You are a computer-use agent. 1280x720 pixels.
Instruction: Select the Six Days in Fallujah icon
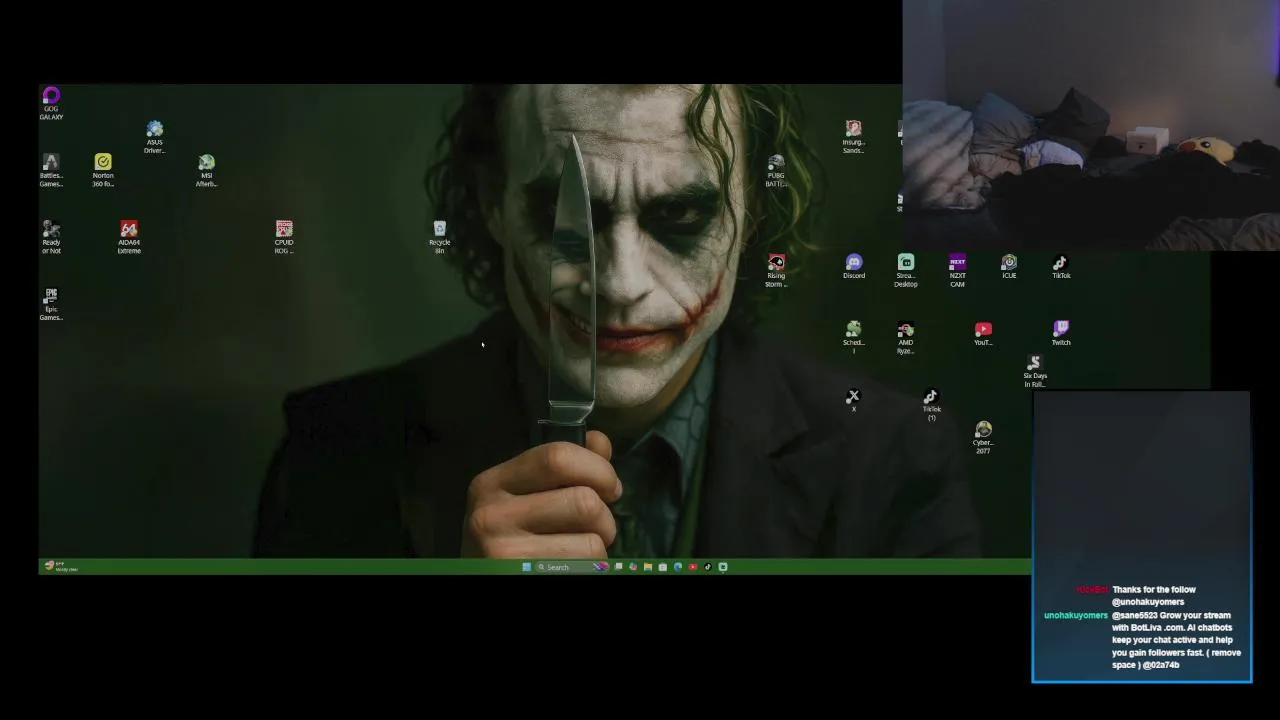[1034, 371]
